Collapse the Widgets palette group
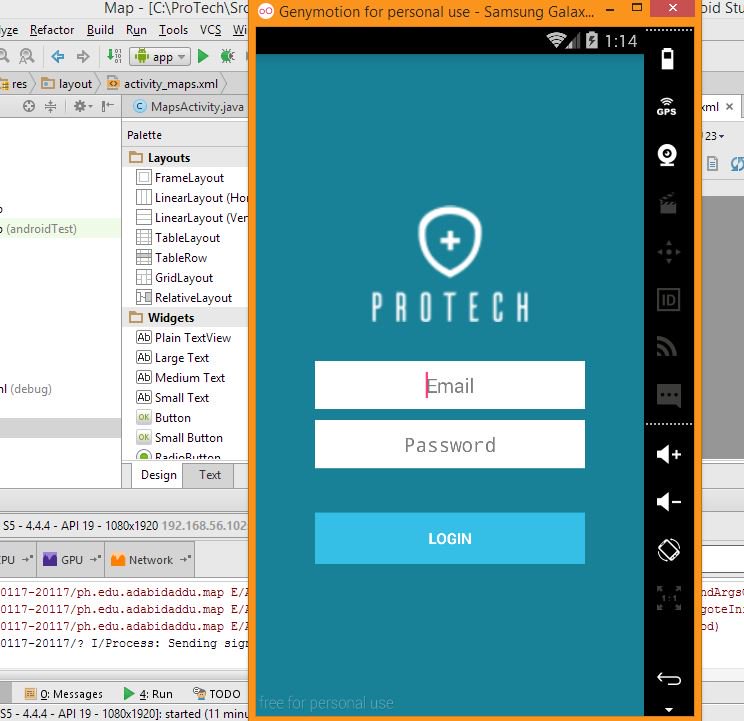 (x=185, y=317)
